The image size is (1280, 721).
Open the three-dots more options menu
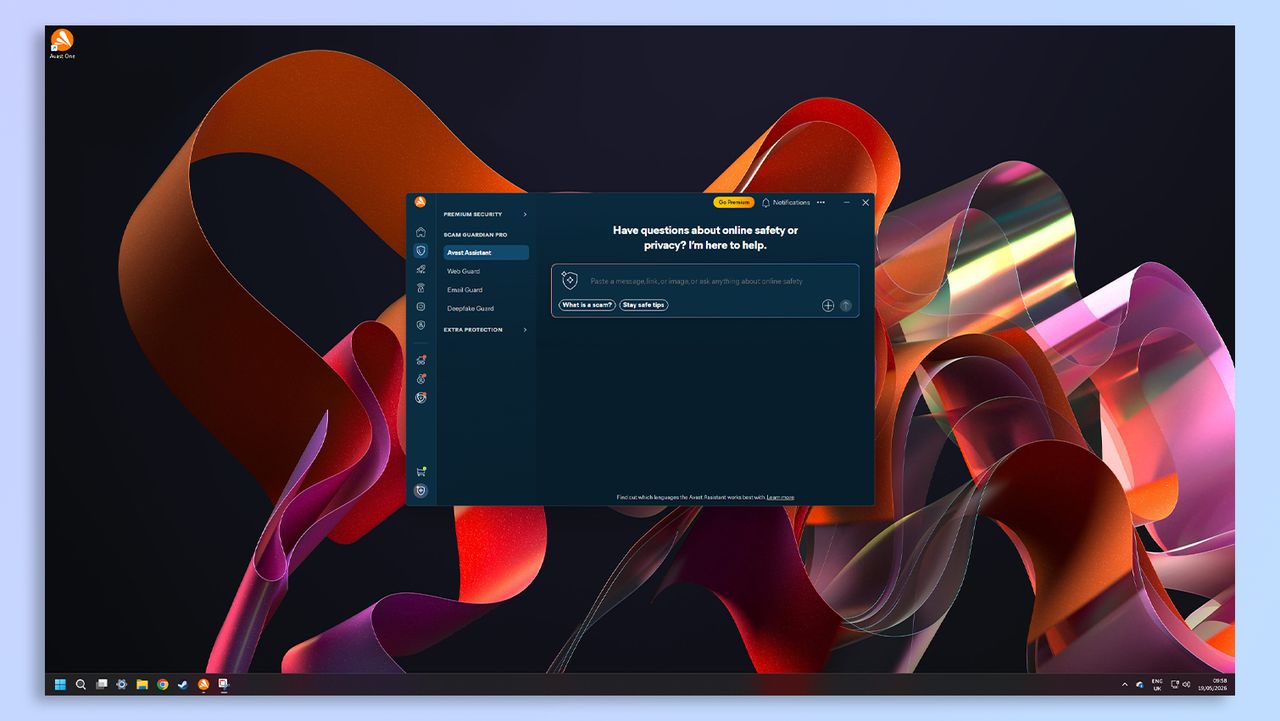(x=821, y=202)
